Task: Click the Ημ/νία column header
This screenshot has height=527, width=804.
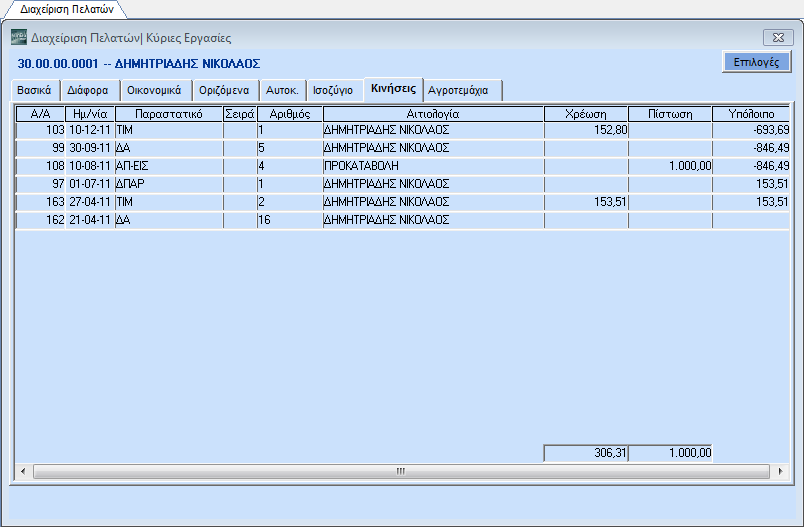Action: pyautogui.click(x=90, y=114)
